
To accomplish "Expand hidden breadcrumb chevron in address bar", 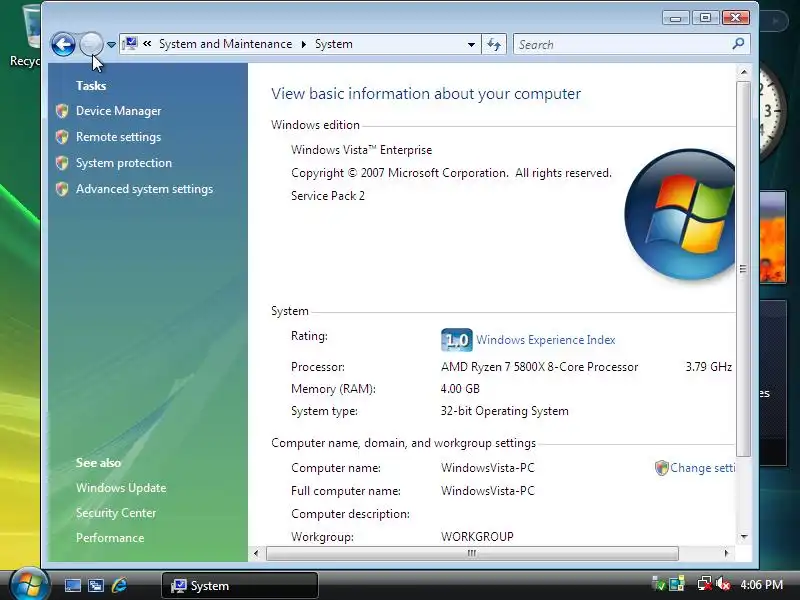I will pos(147,44).
